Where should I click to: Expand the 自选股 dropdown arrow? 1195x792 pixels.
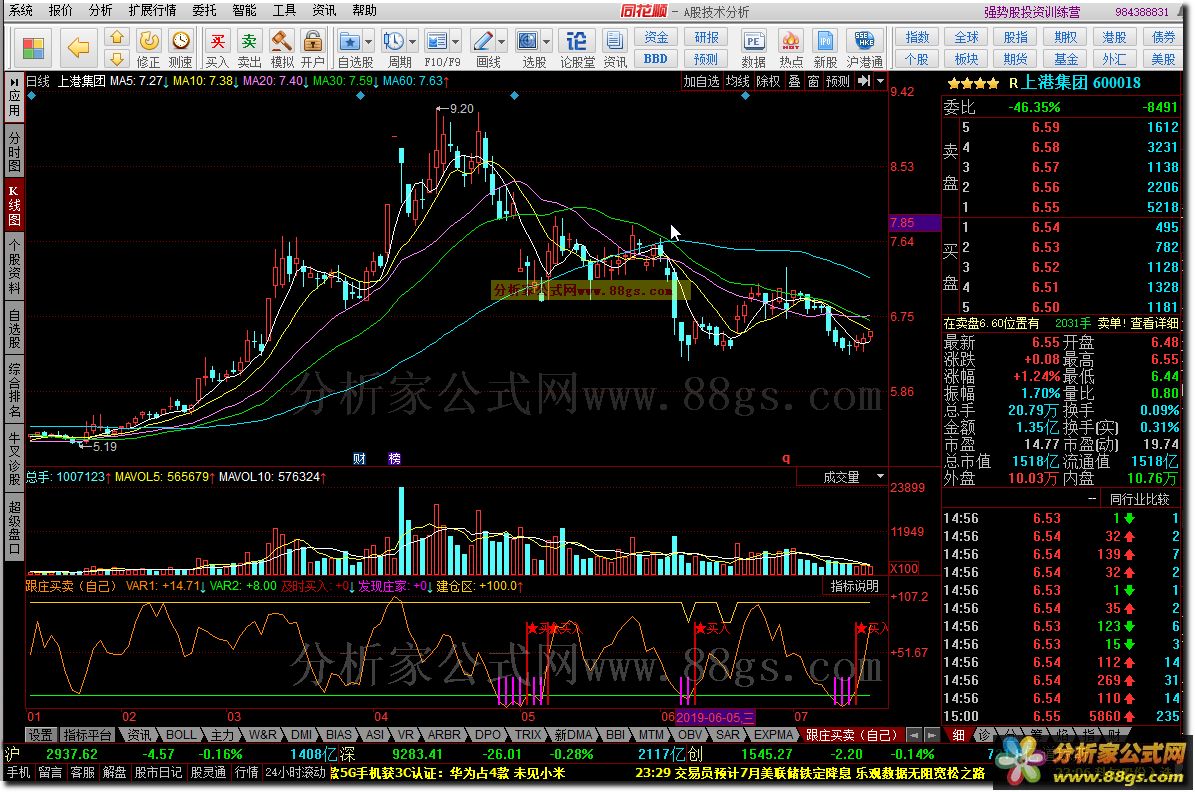(x=369, y=41)
